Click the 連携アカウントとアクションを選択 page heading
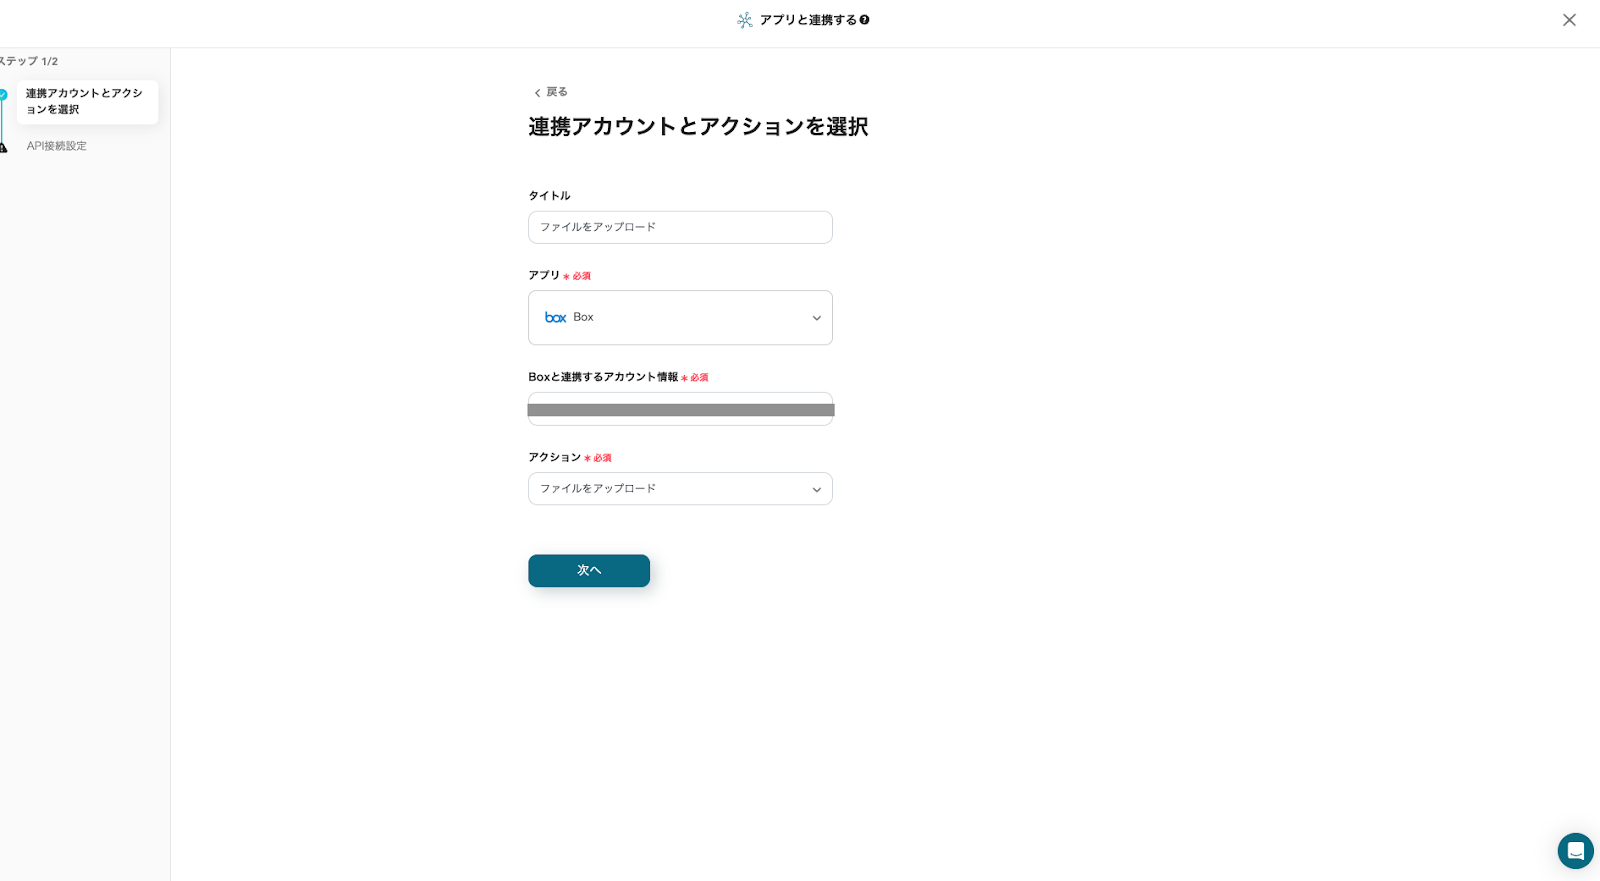Image resolution: width=1600 pixels, height=881 pixels. pyautogui.click(x=697, y=127)
